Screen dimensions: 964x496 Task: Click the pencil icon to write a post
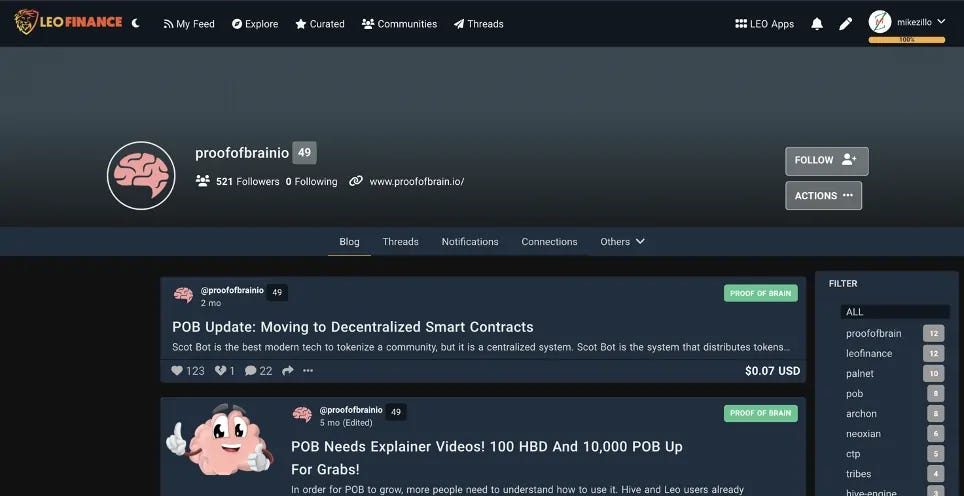point(845,24)
